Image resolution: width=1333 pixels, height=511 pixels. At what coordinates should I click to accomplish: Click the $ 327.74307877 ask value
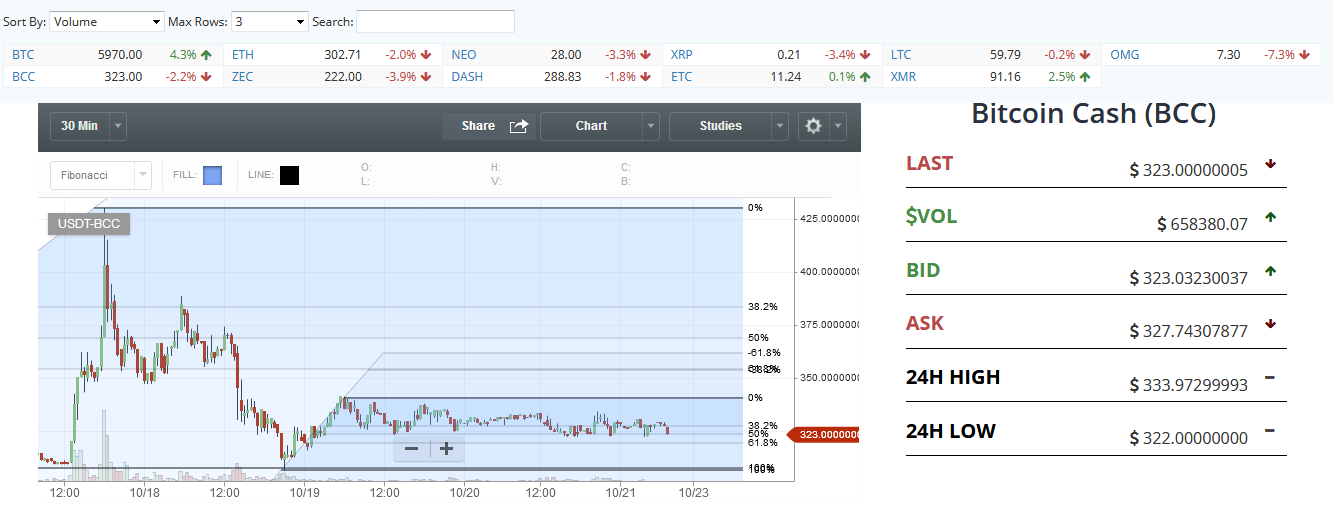click(1189, 331)
